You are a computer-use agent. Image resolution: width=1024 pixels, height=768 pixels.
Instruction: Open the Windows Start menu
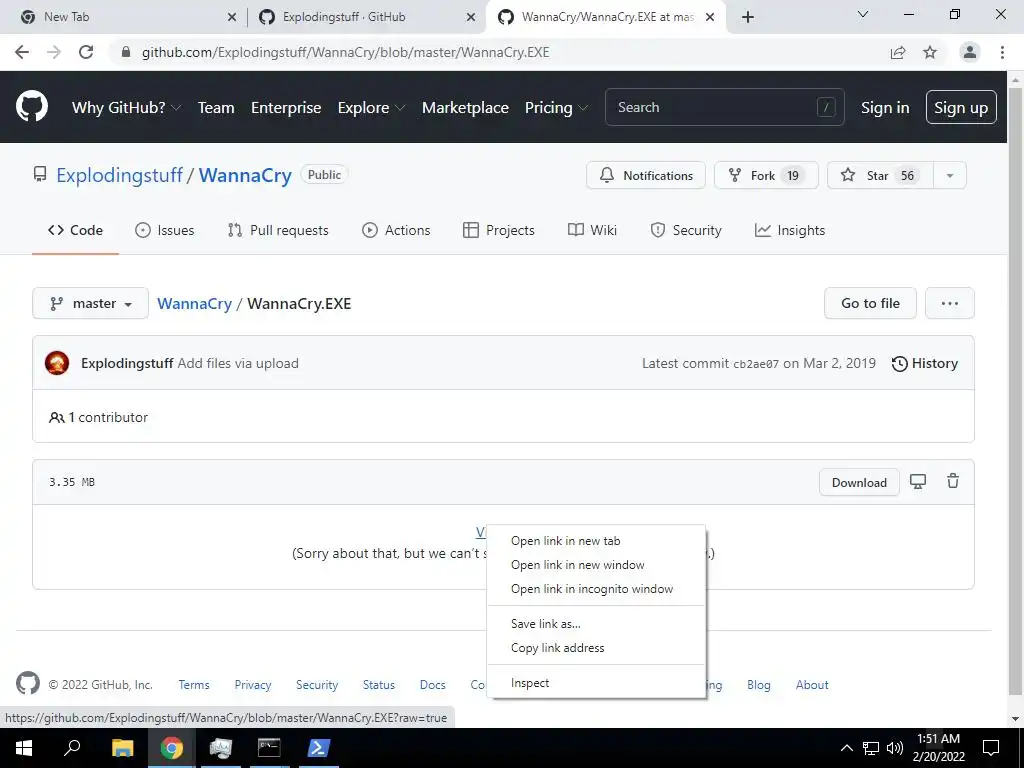click(24, 748)
